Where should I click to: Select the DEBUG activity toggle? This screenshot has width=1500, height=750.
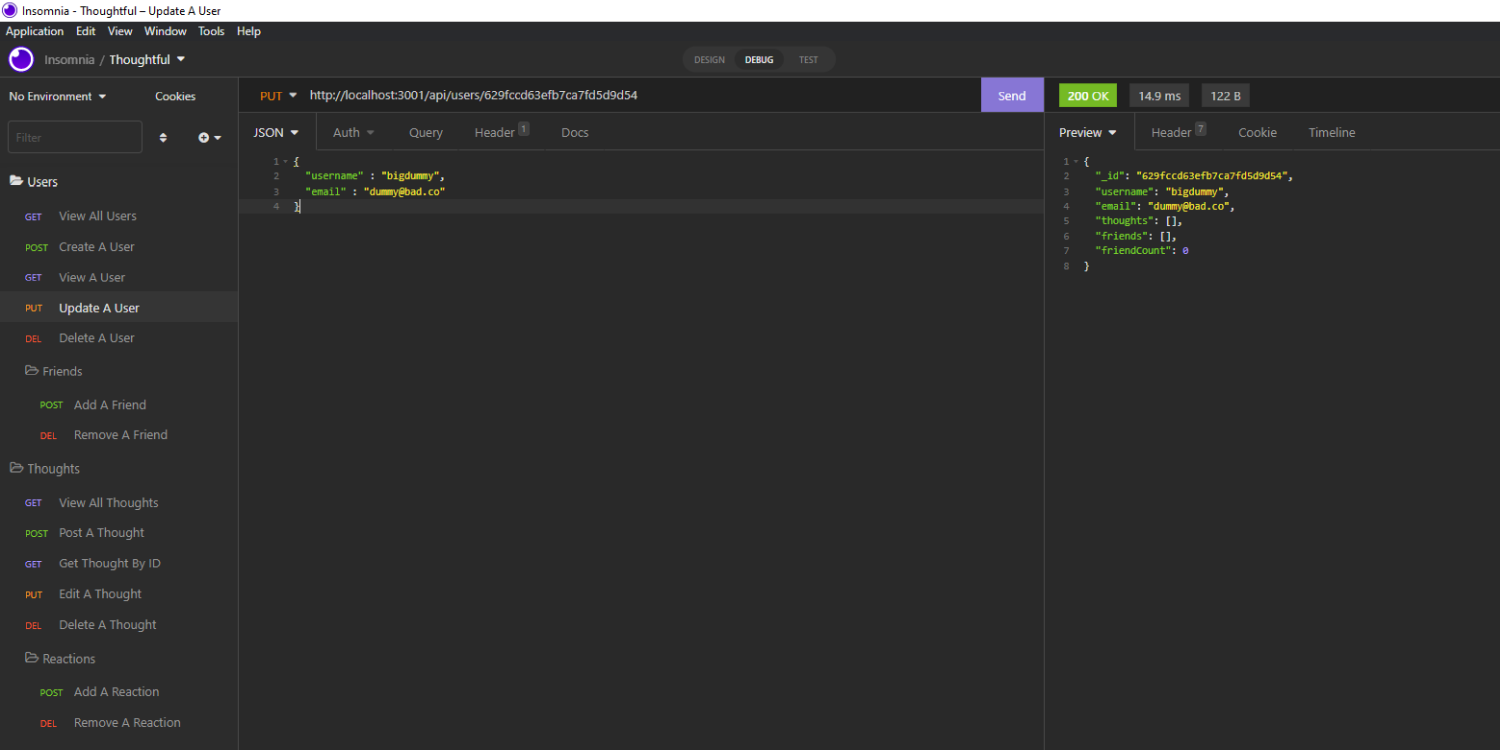click(759, 60)
